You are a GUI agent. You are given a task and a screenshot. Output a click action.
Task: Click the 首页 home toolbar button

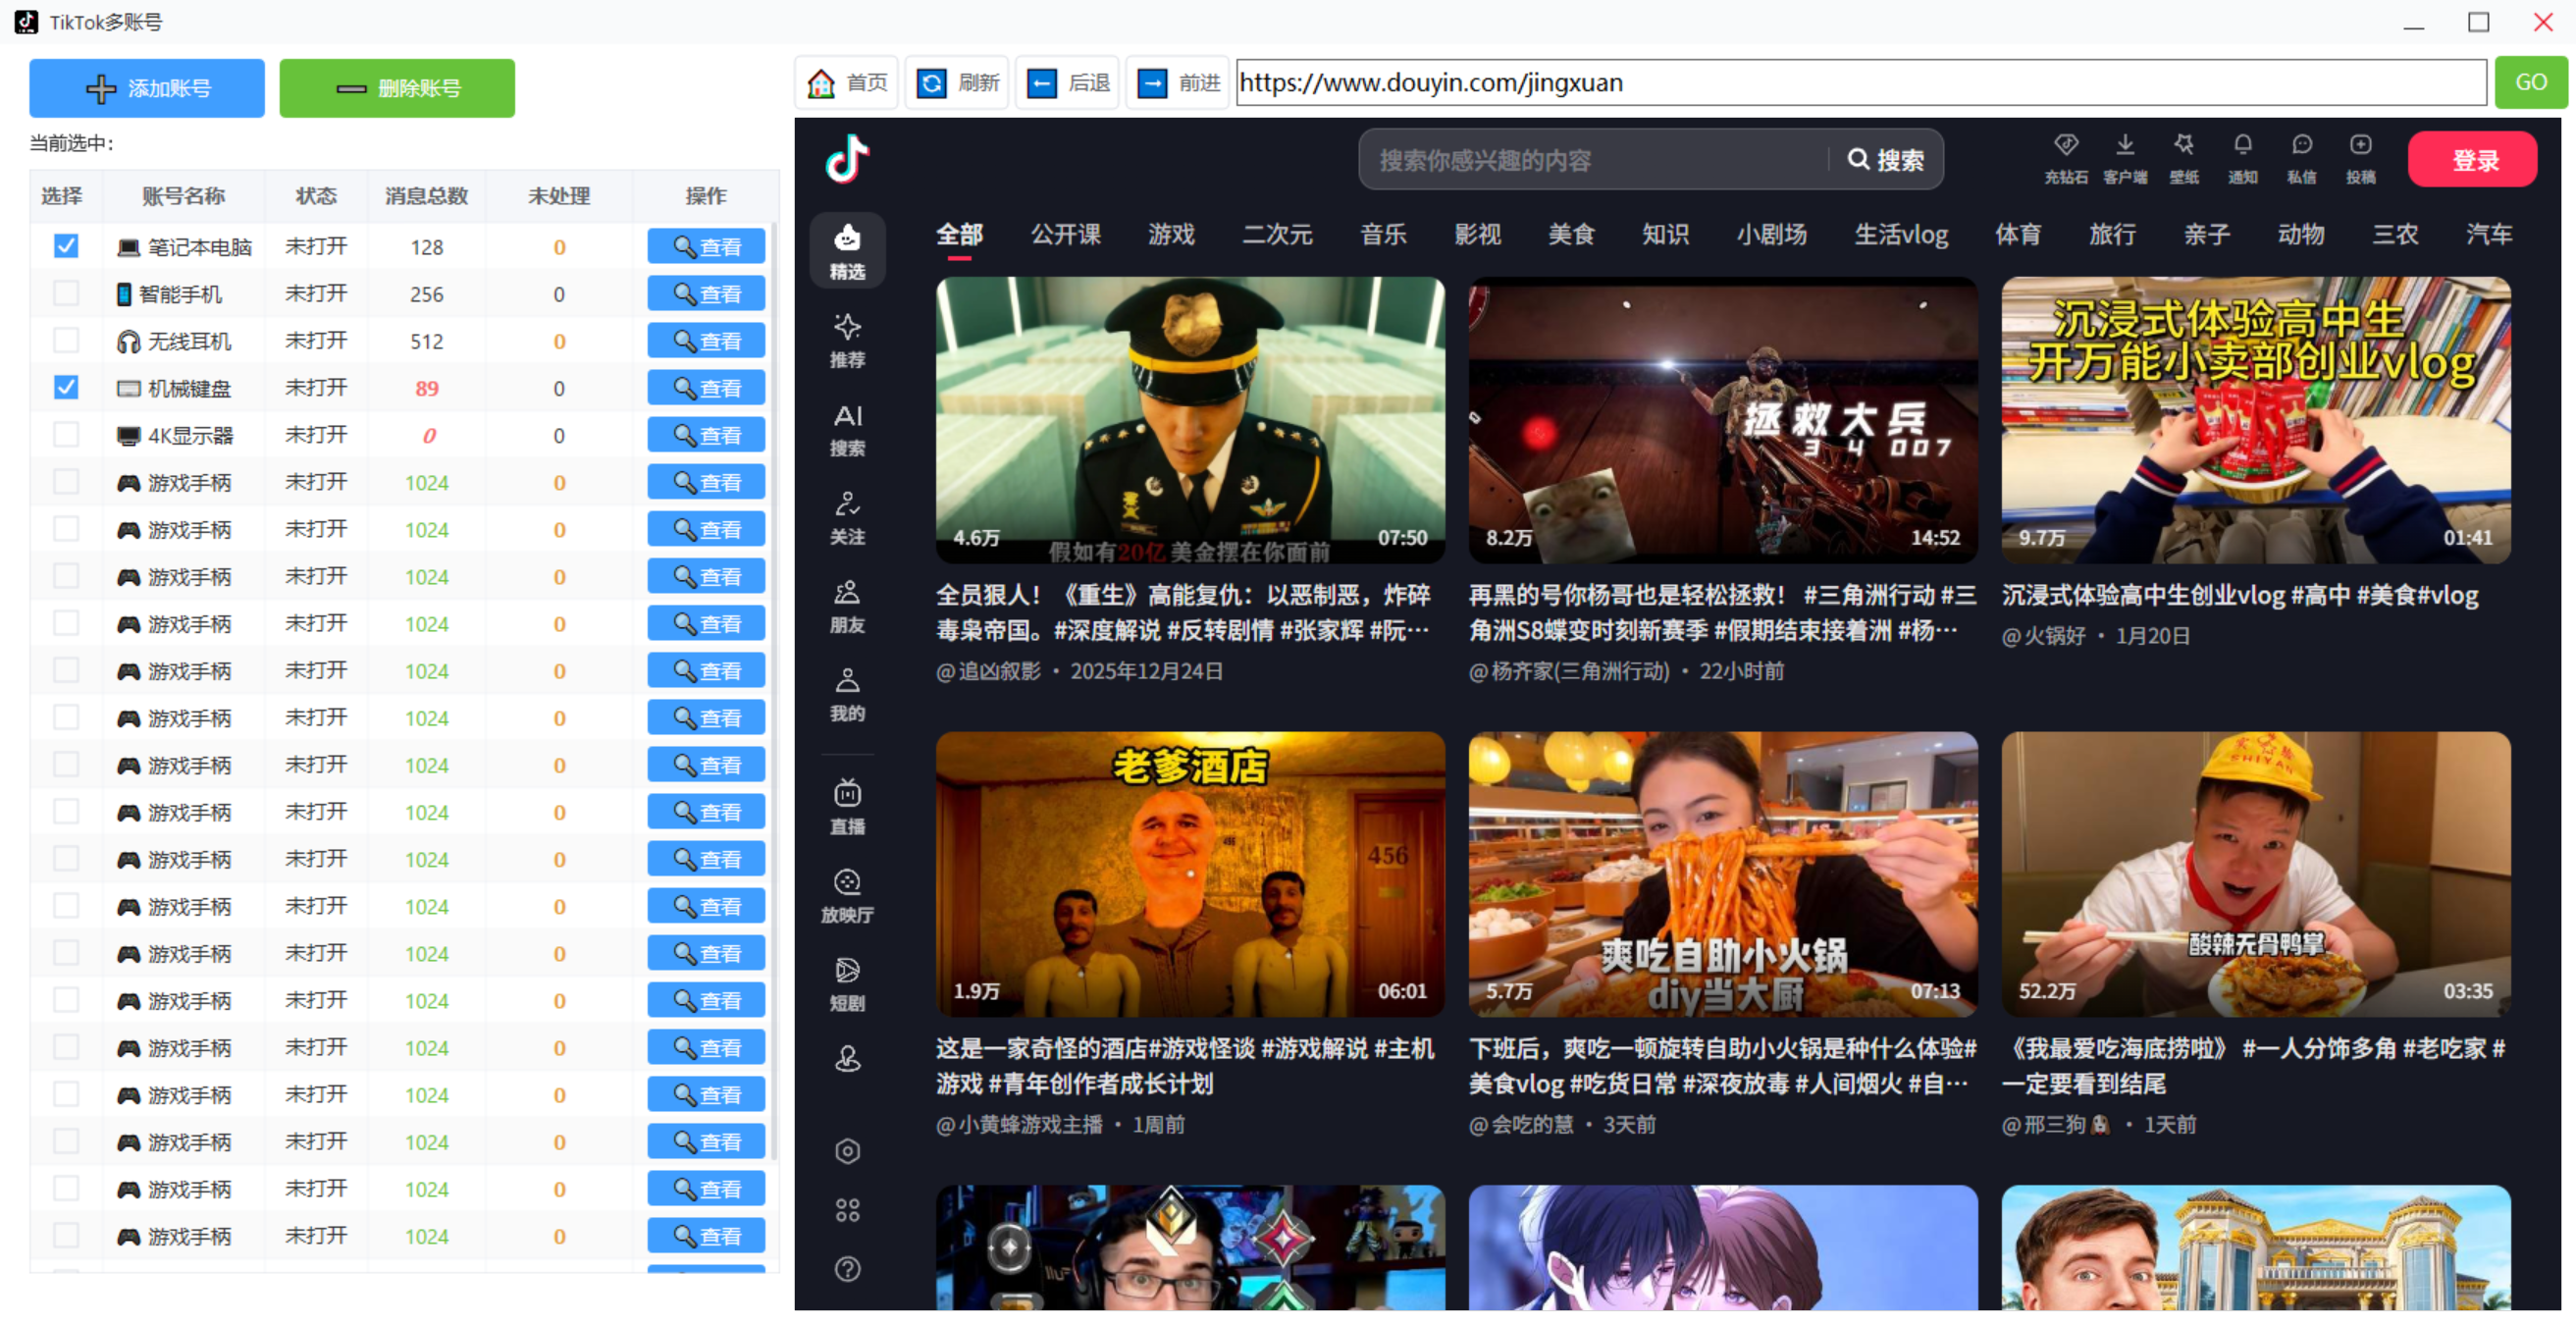pyautogui.click(x=847, y=82)
